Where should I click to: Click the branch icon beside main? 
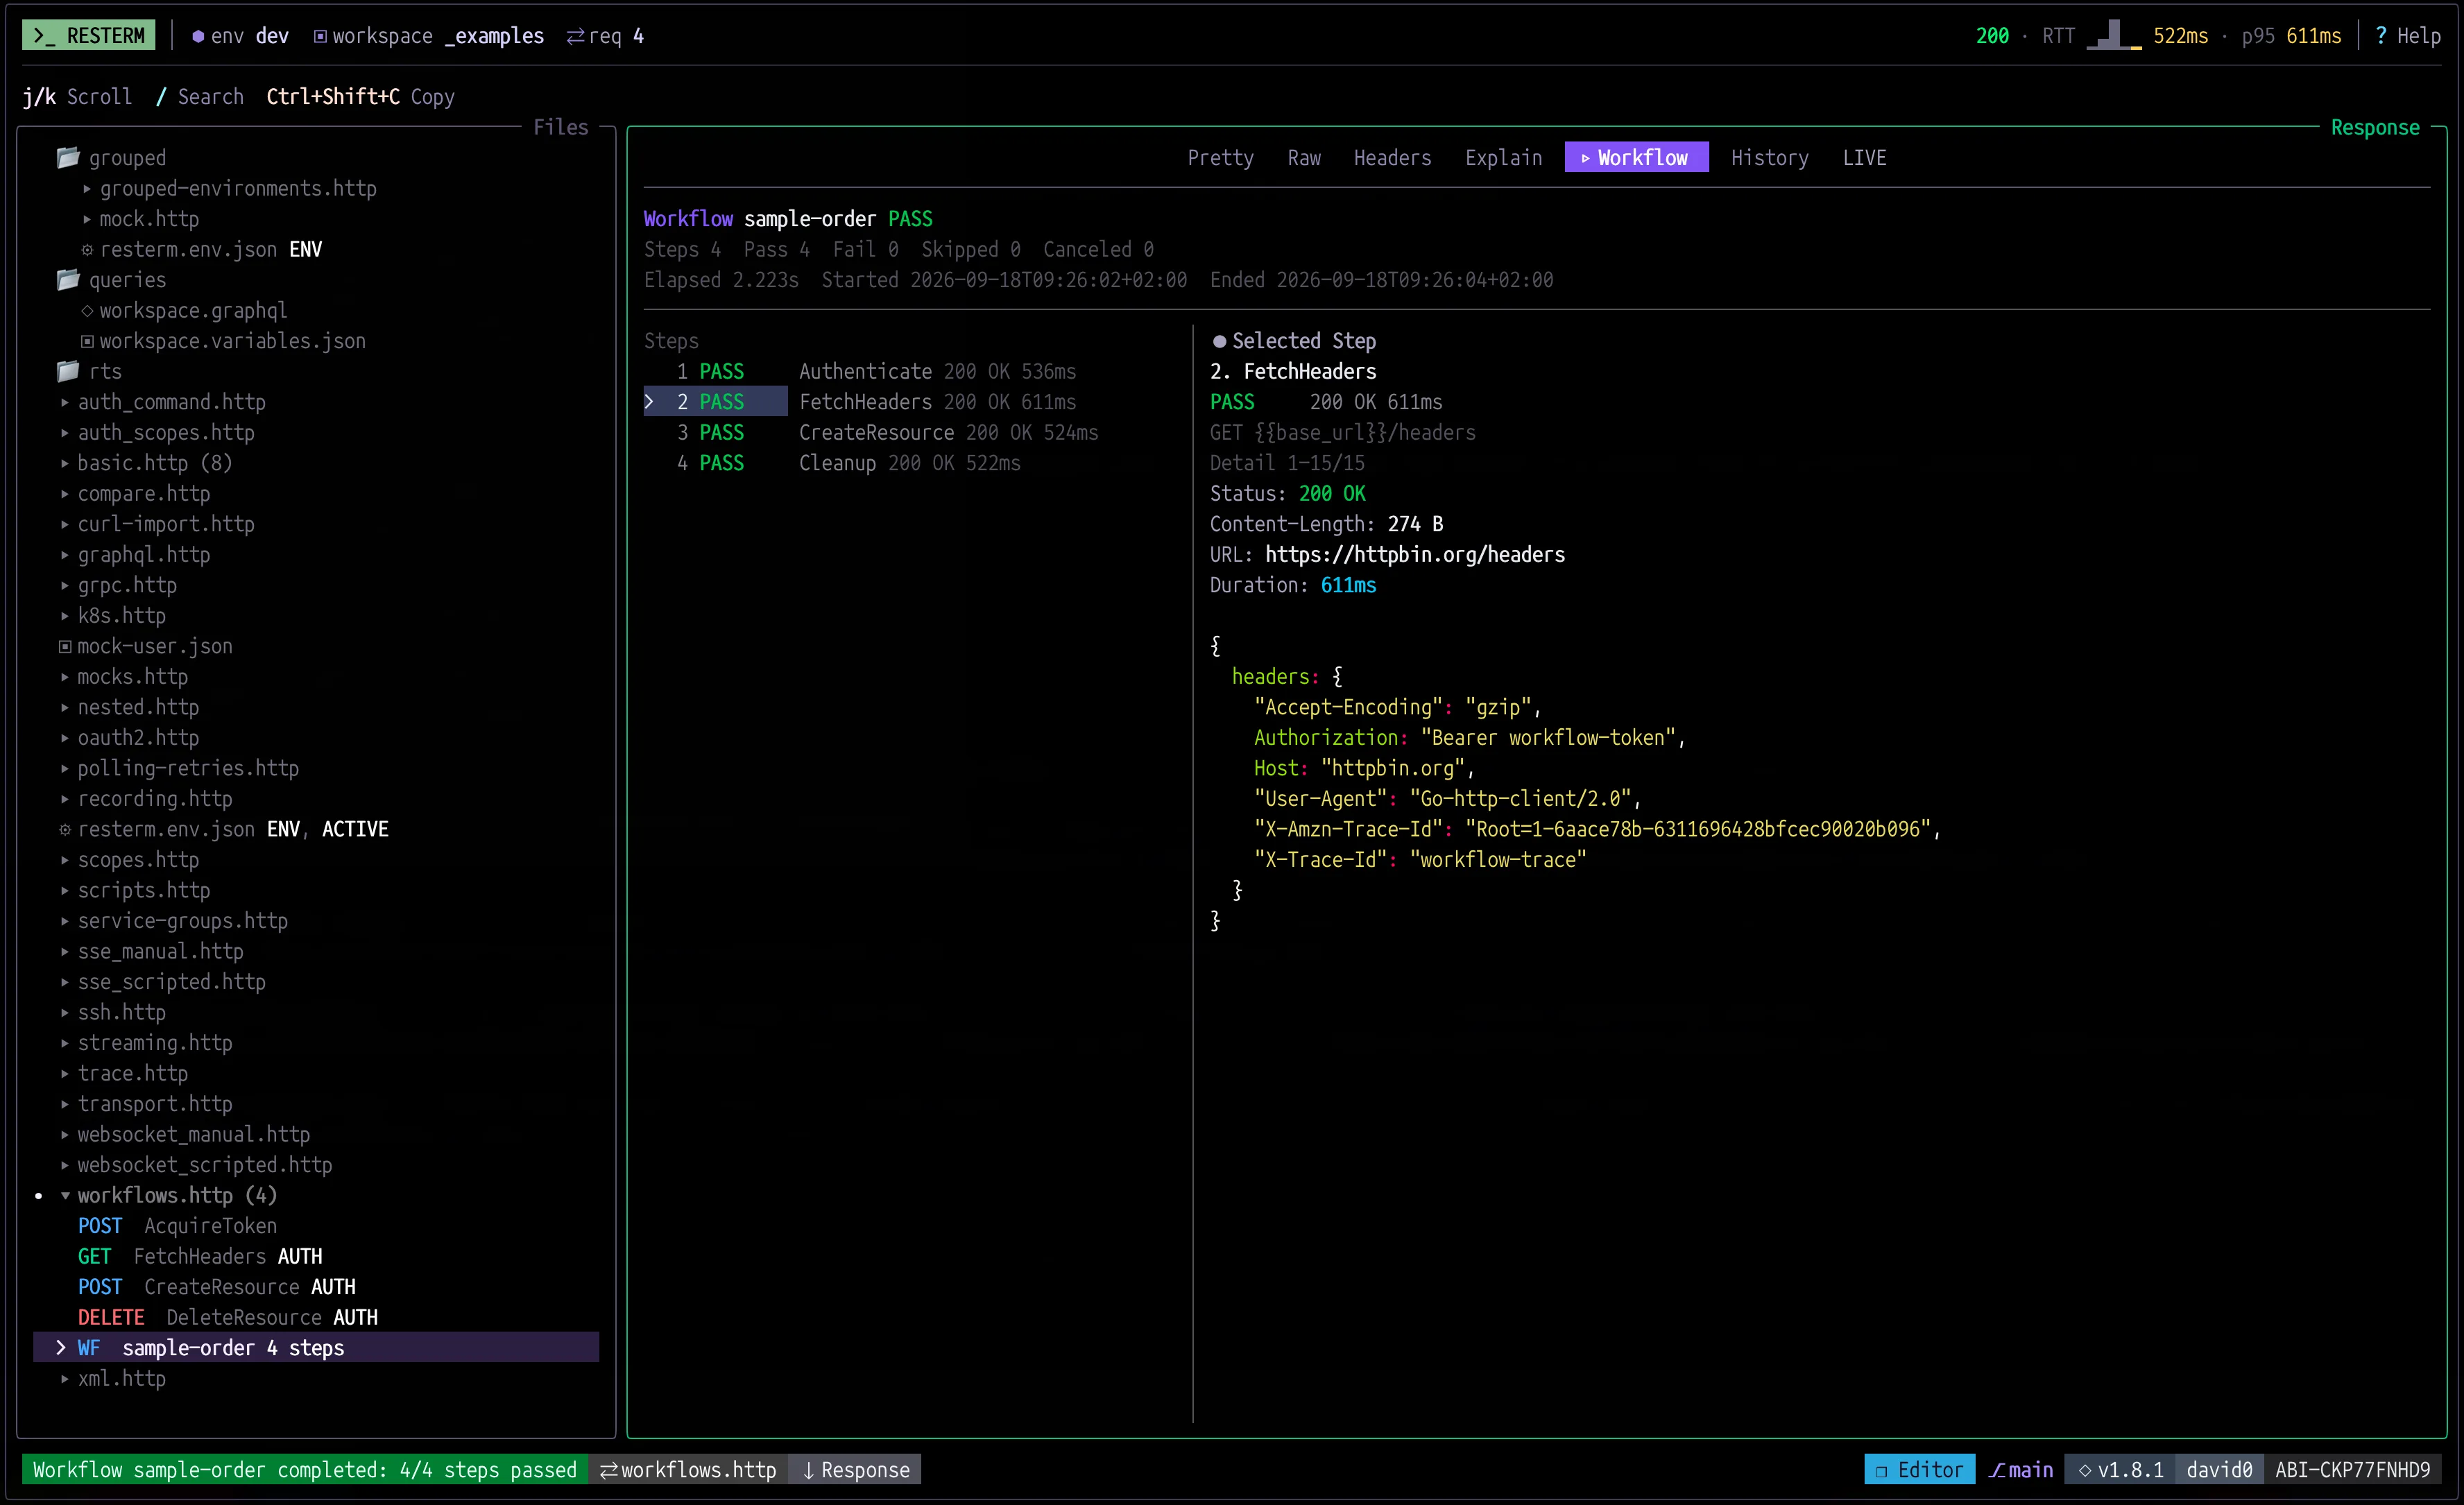tap(1996, 1469)
